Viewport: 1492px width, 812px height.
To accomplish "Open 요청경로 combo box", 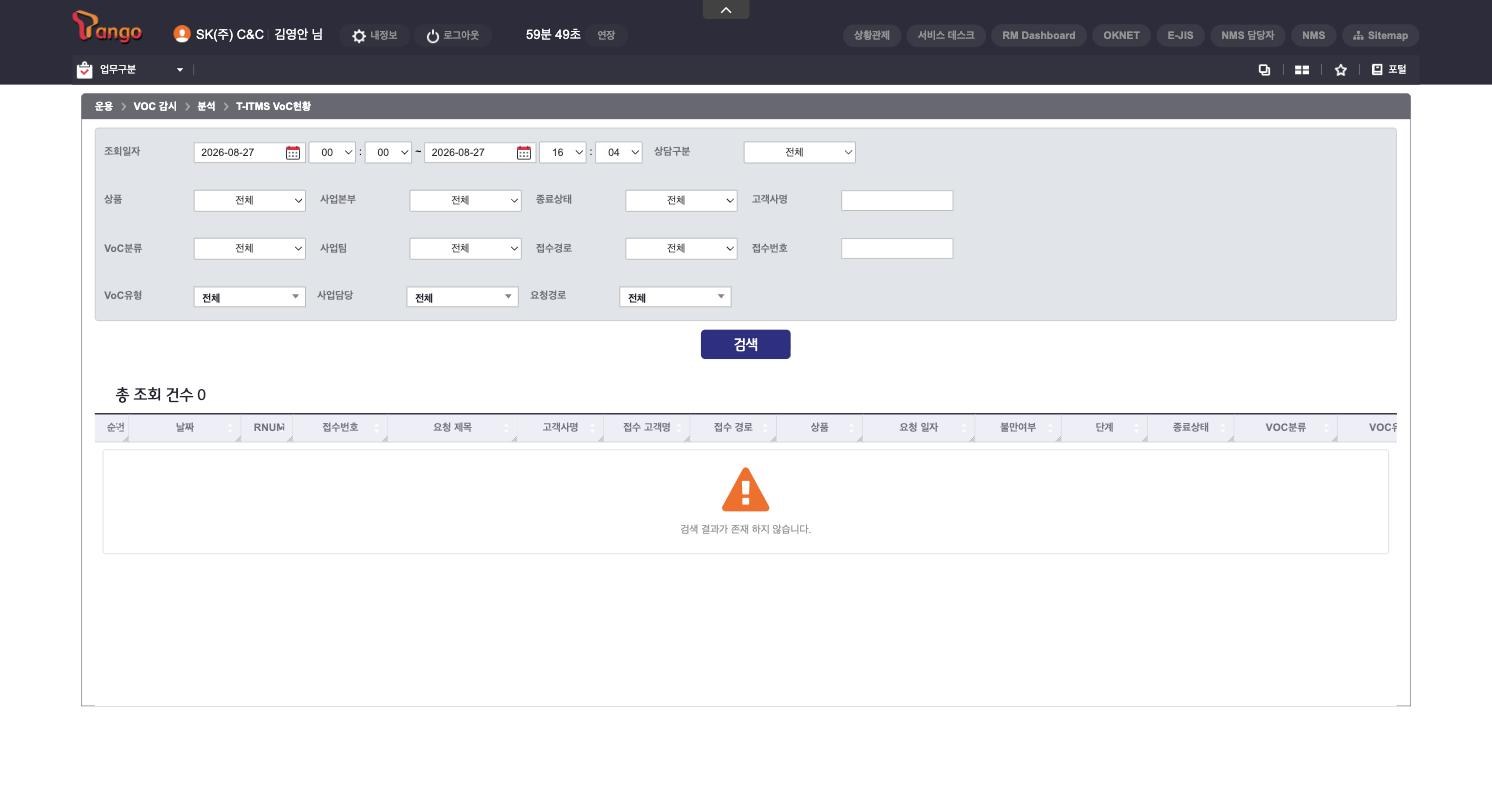I will click(676, 297).
